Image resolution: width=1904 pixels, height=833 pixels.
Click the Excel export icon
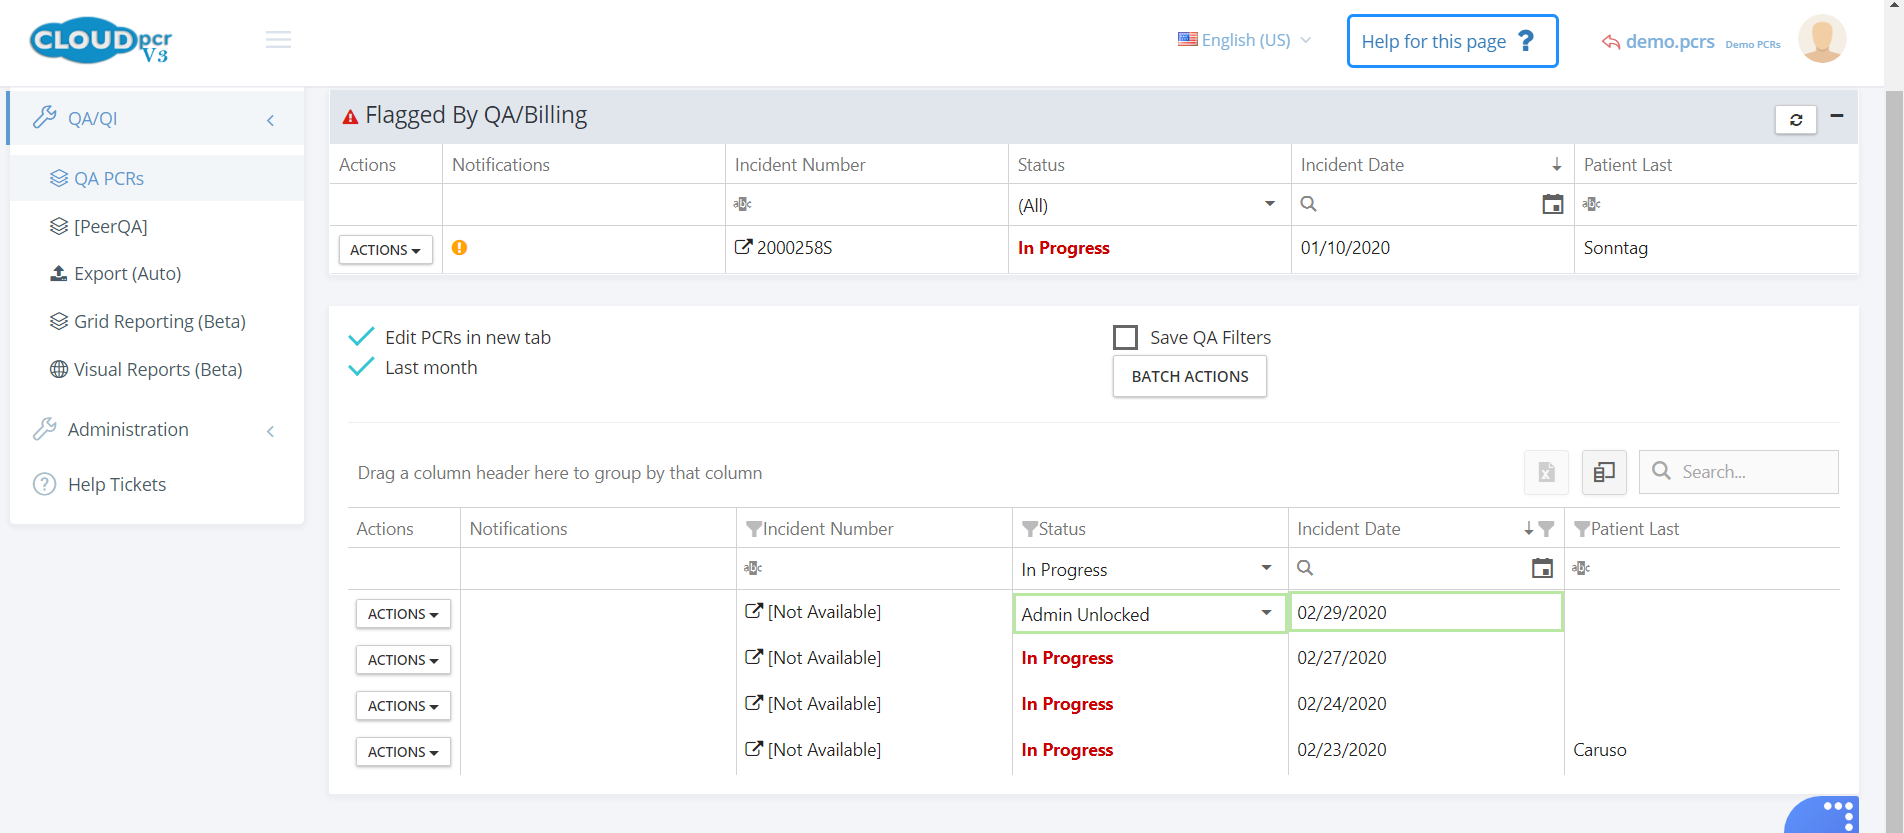[x=1546, y=472]
